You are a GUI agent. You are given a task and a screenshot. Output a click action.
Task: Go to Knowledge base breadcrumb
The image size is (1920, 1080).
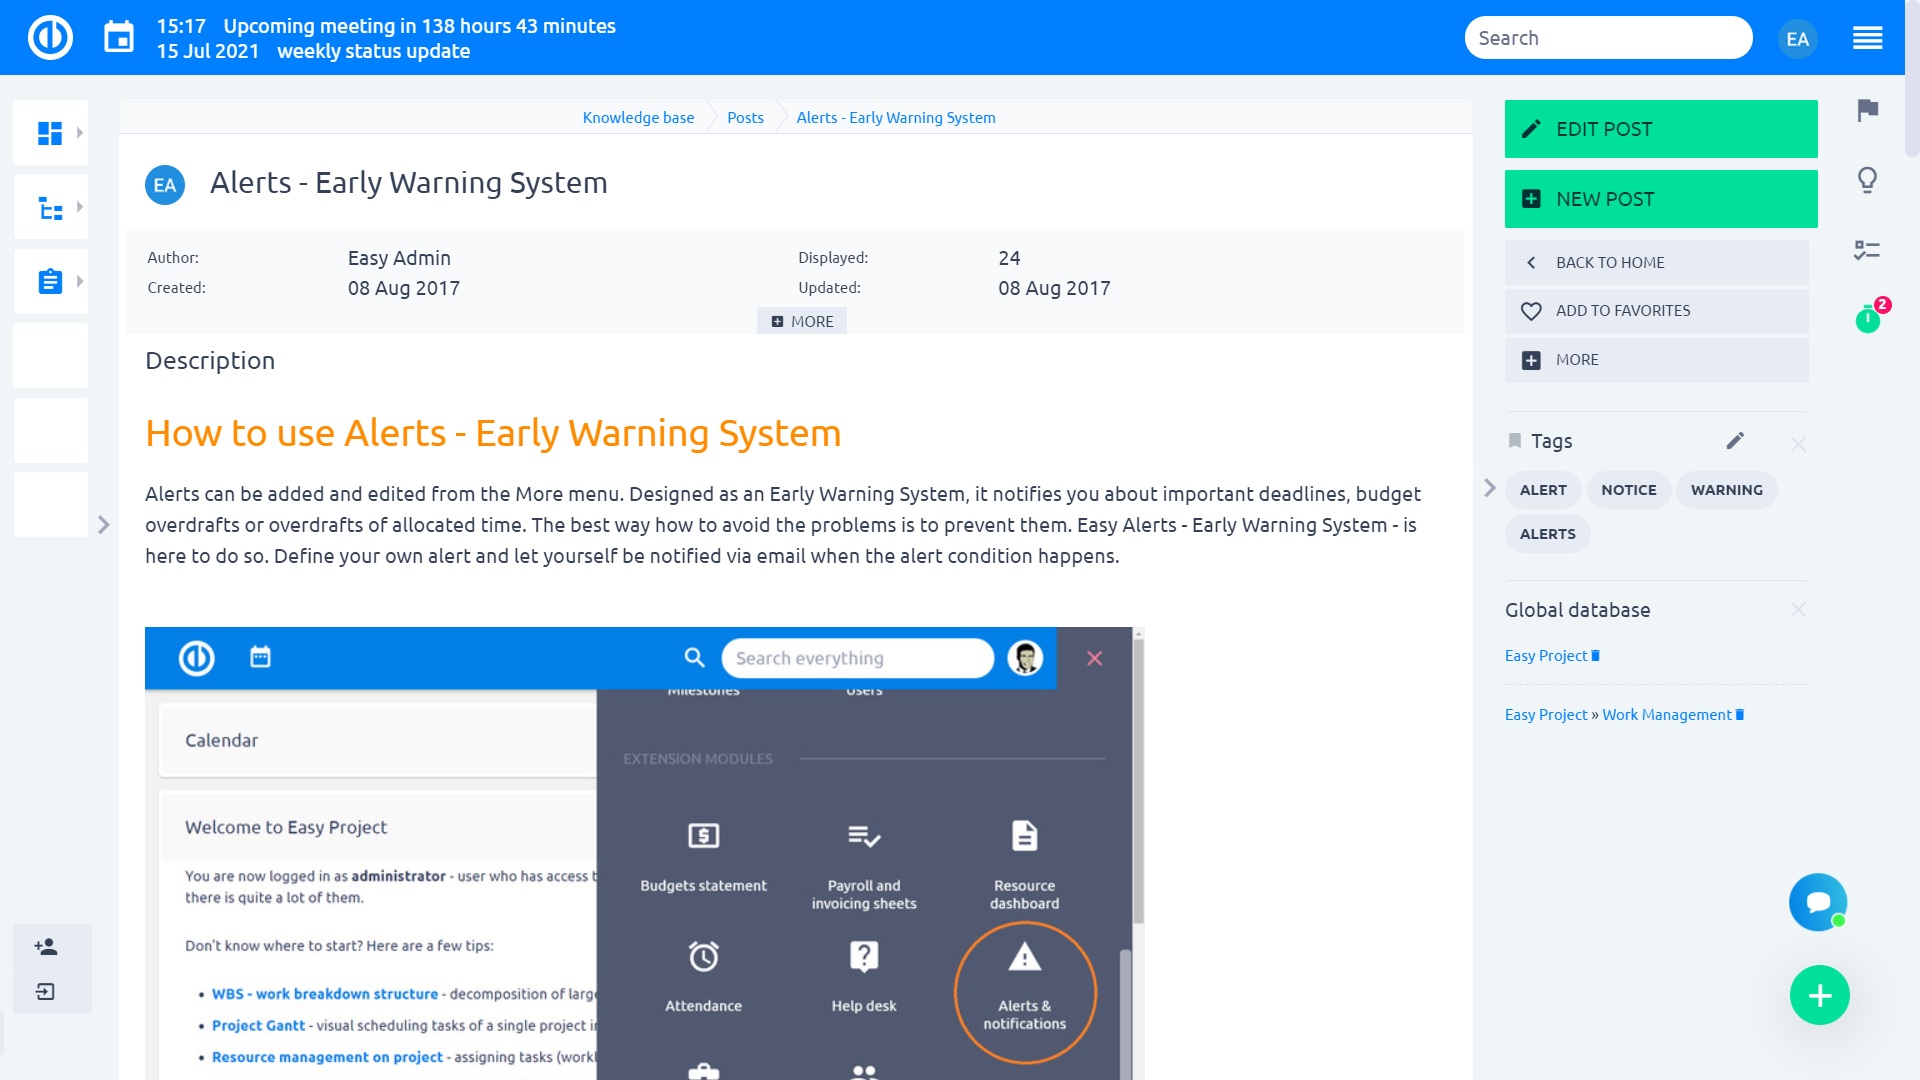click(x=638, y=117)
